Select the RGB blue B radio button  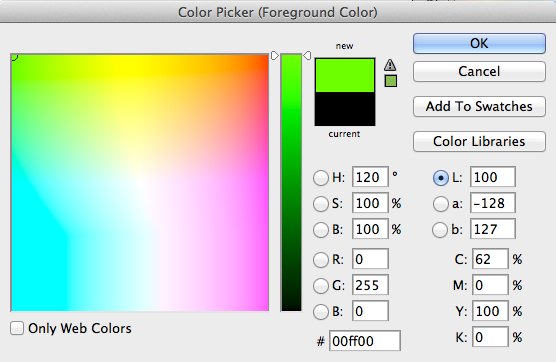coord(321,312)
